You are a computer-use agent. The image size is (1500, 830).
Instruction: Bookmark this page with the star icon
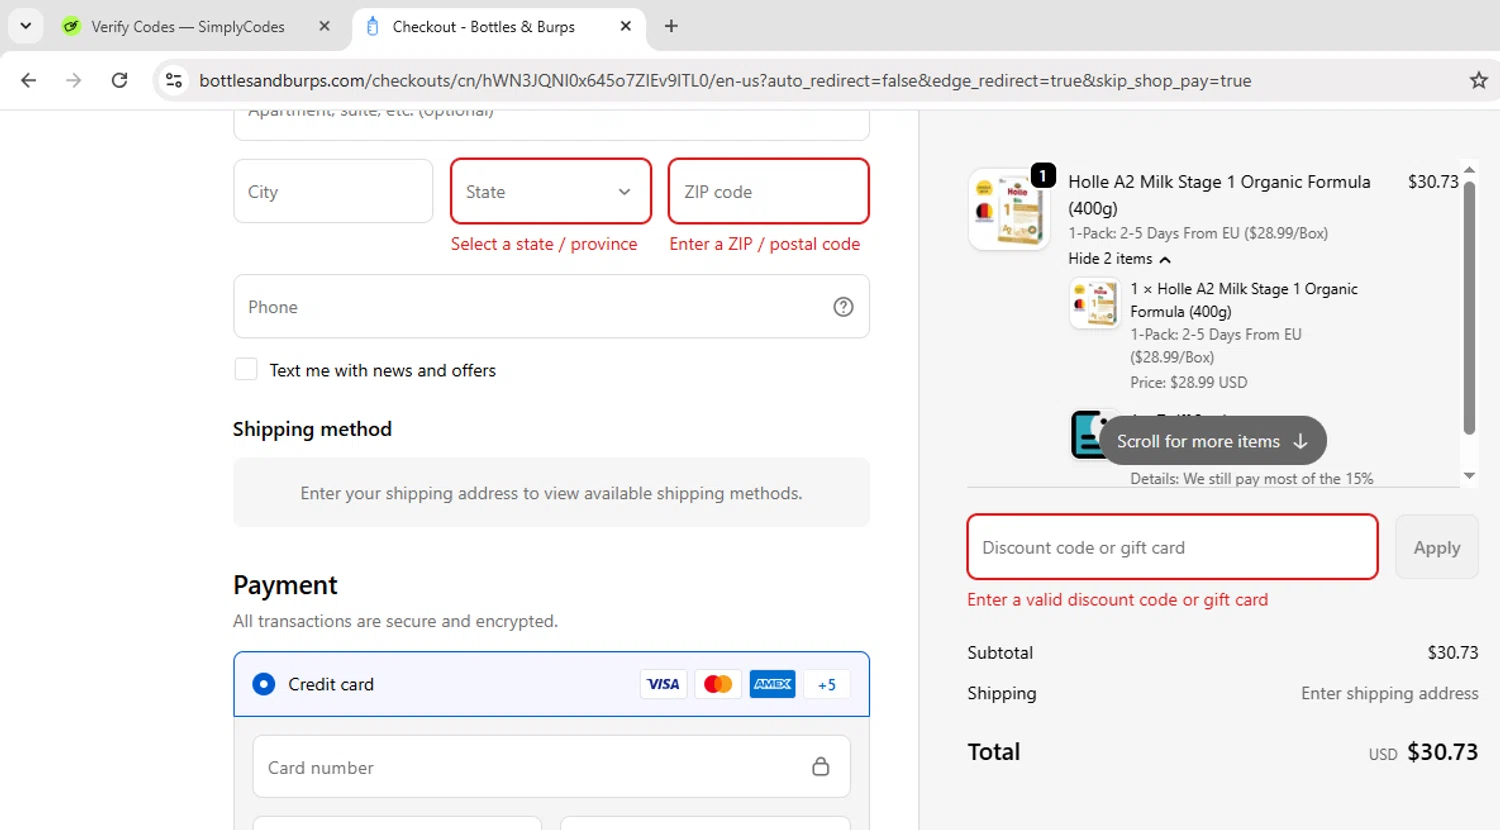pos(1478,80)
